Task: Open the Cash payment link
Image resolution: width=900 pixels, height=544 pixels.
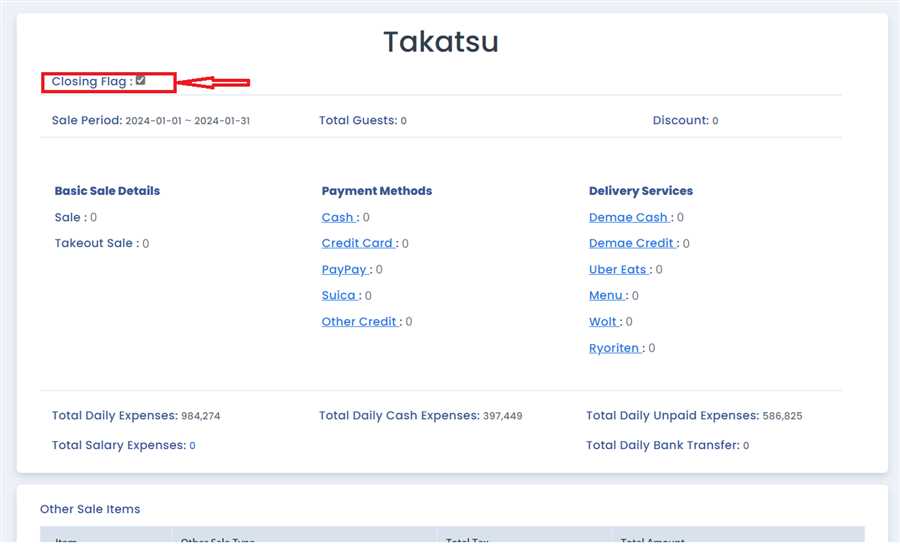Action: 338,217
